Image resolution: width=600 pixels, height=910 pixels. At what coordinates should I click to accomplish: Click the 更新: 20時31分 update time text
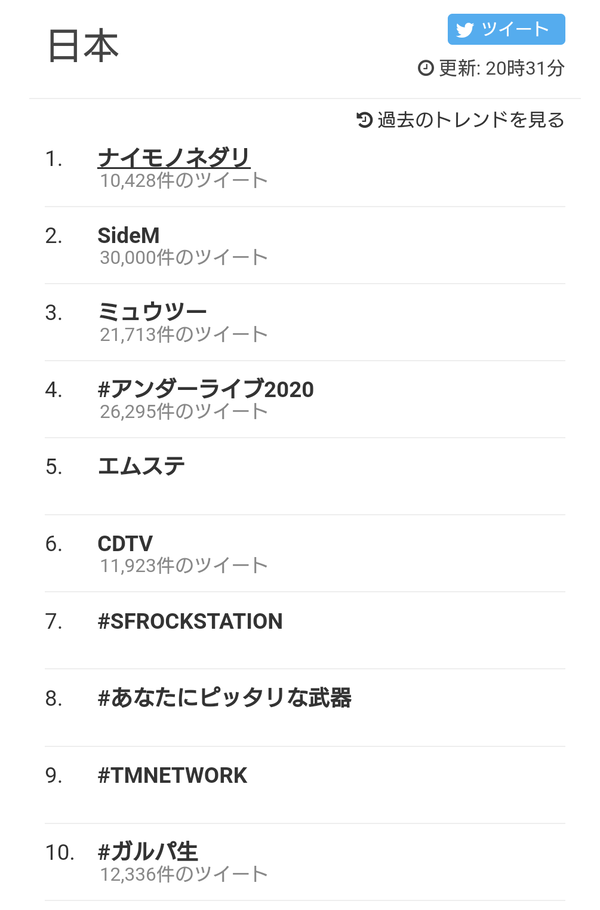coord(501,68)
